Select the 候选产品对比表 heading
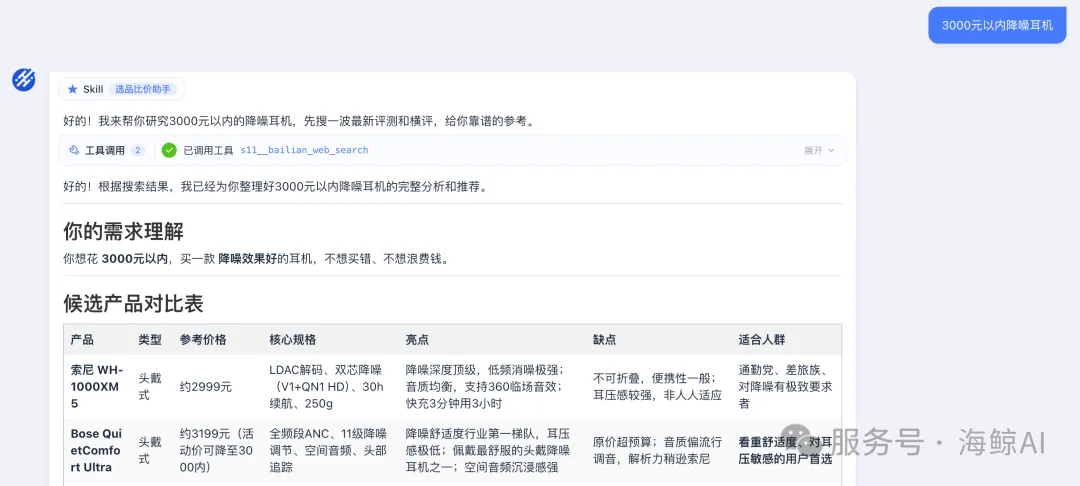 point(133,303)
